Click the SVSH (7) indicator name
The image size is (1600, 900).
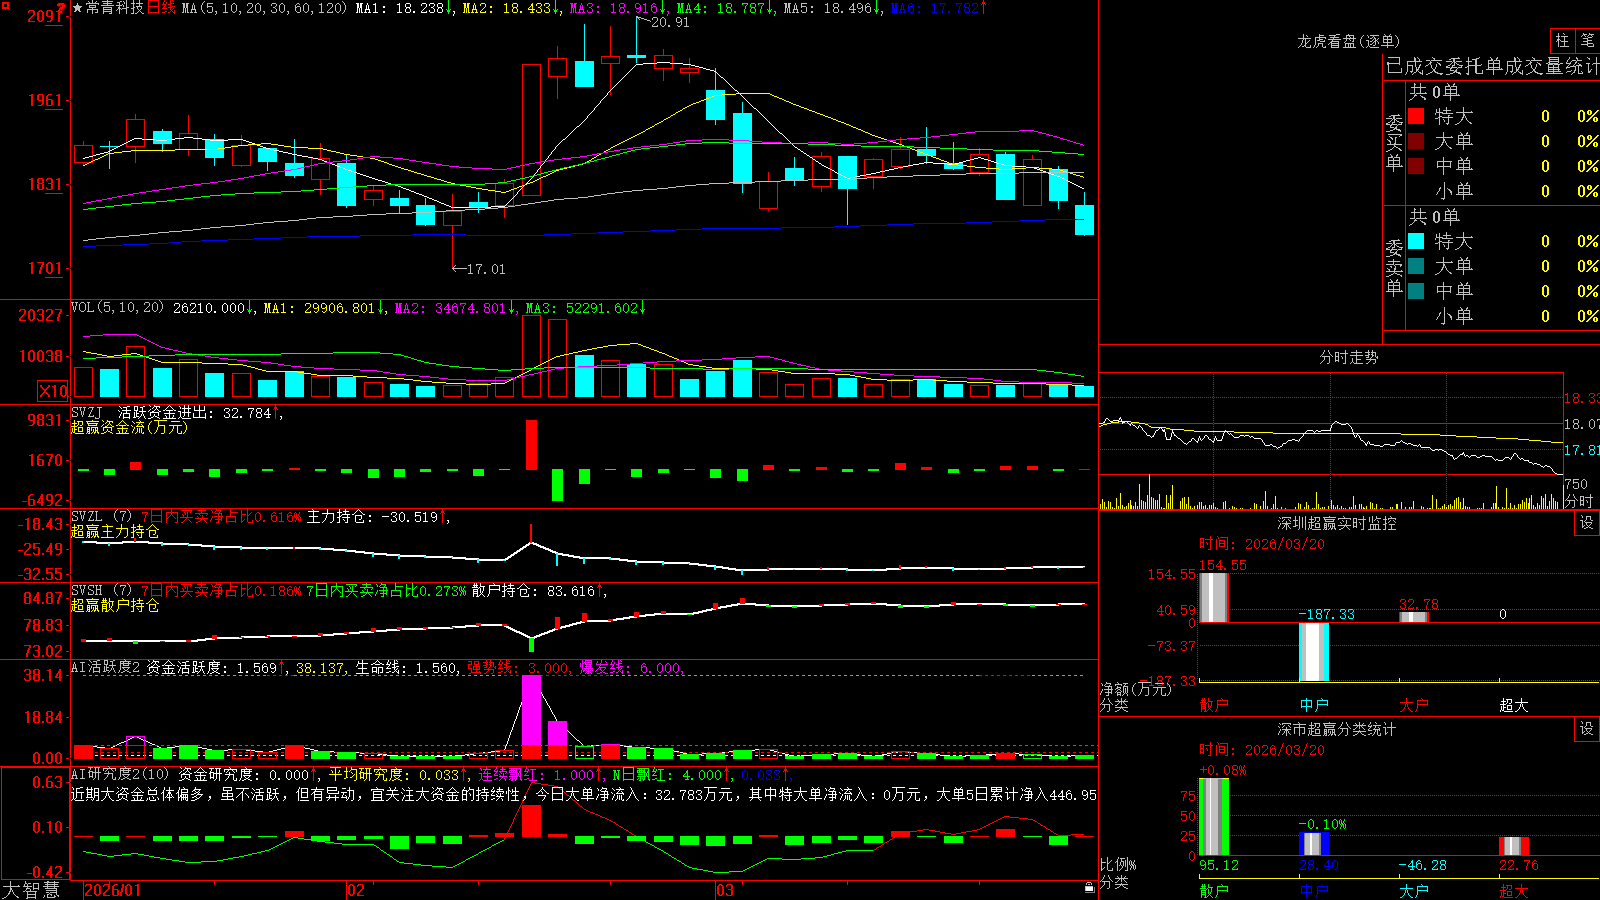(x=101, y=591)
